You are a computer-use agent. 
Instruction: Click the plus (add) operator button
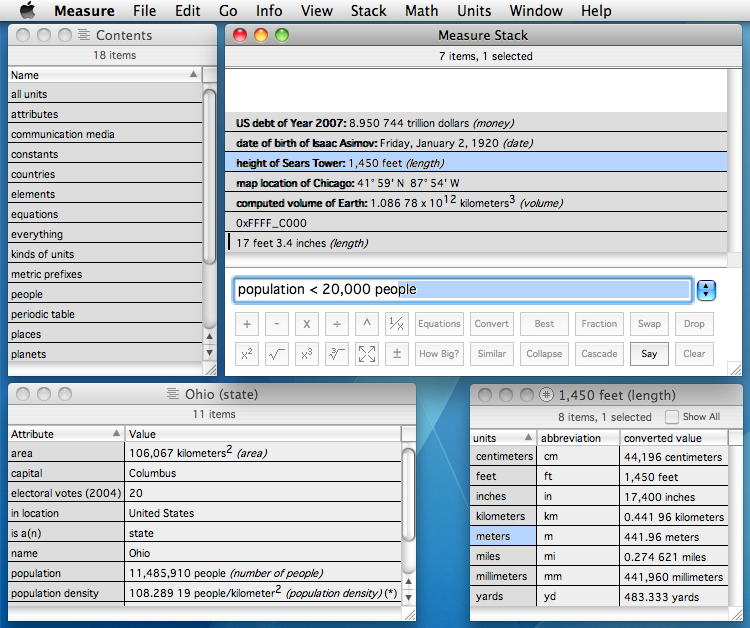point(247,324)
